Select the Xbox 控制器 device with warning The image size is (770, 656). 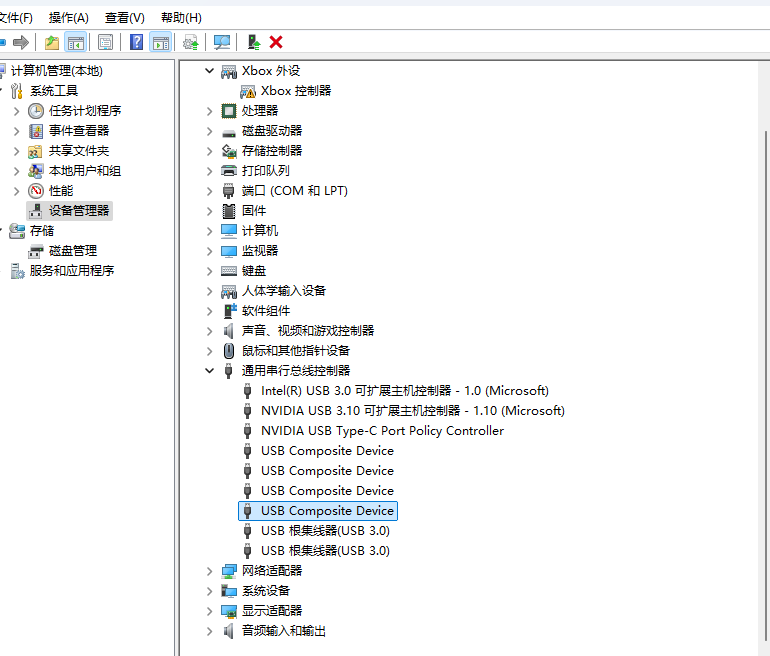click(x=296, y=91)
